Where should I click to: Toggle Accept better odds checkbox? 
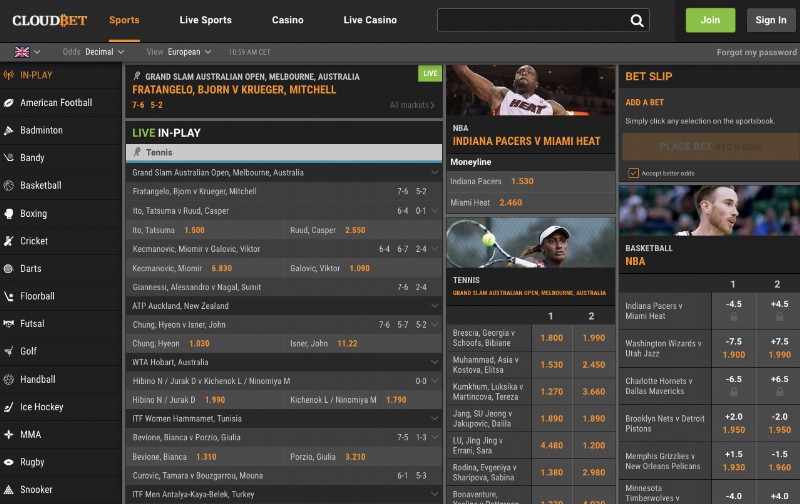pos(633,173)
